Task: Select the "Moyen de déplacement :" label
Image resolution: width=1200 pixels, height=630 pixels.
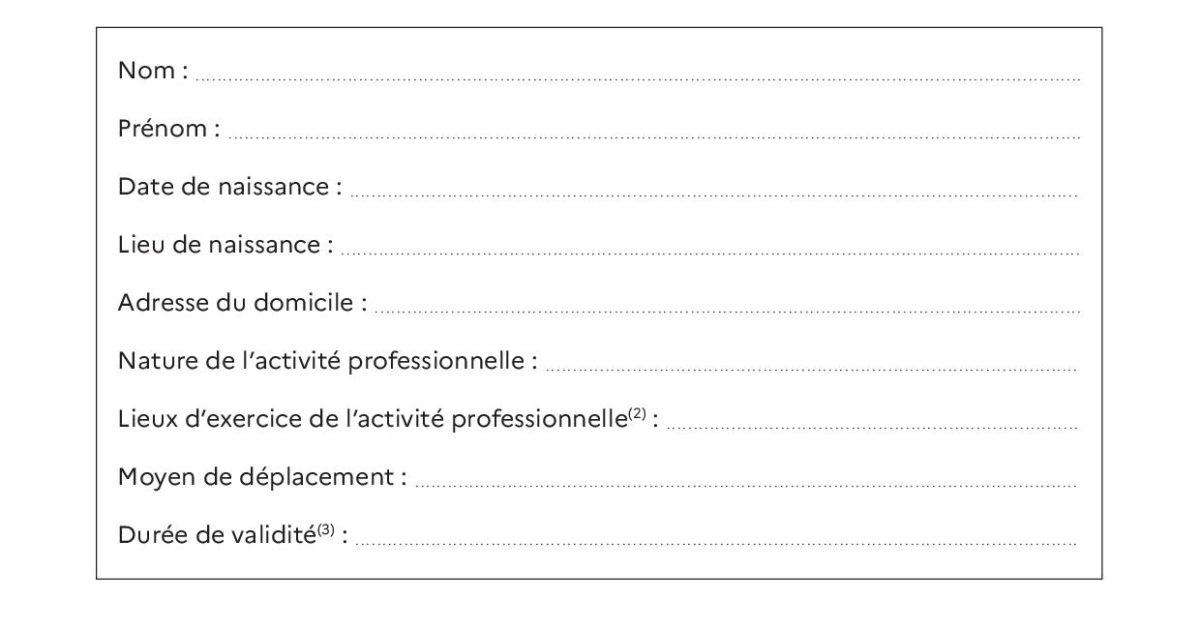Action: pos(263,478)
